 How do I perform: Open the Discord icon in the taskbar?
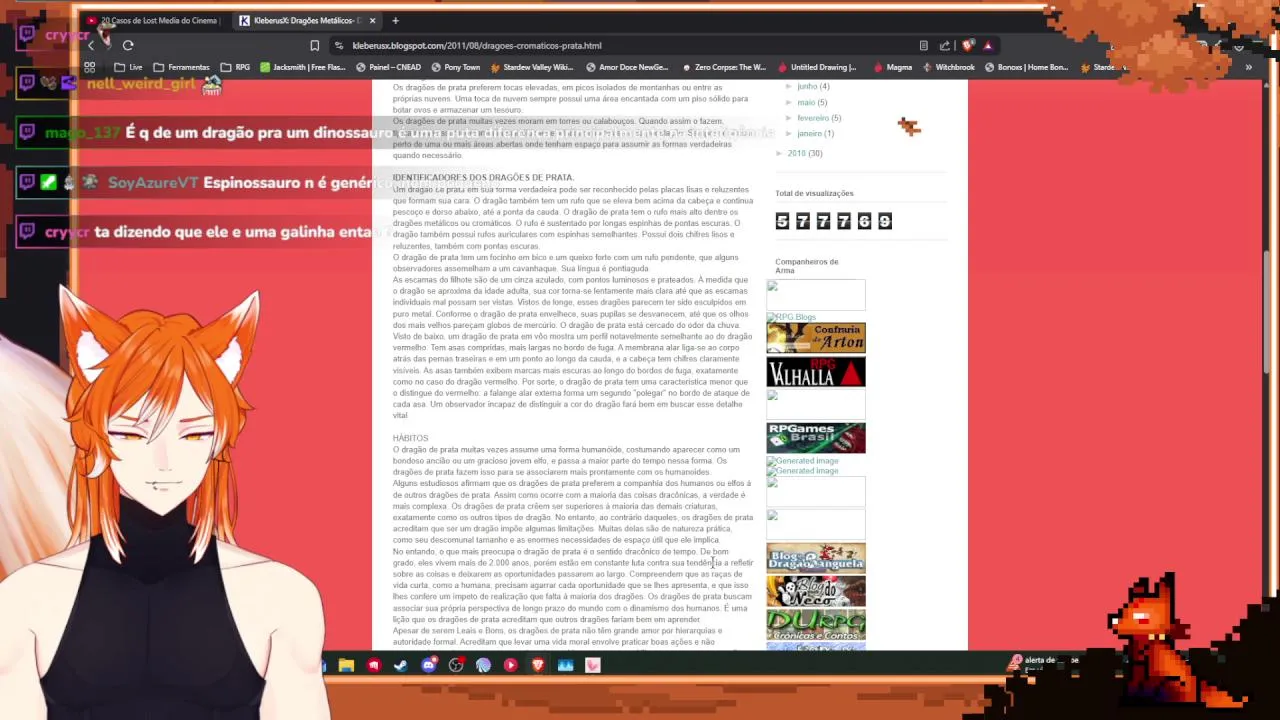tap(429, 665)
